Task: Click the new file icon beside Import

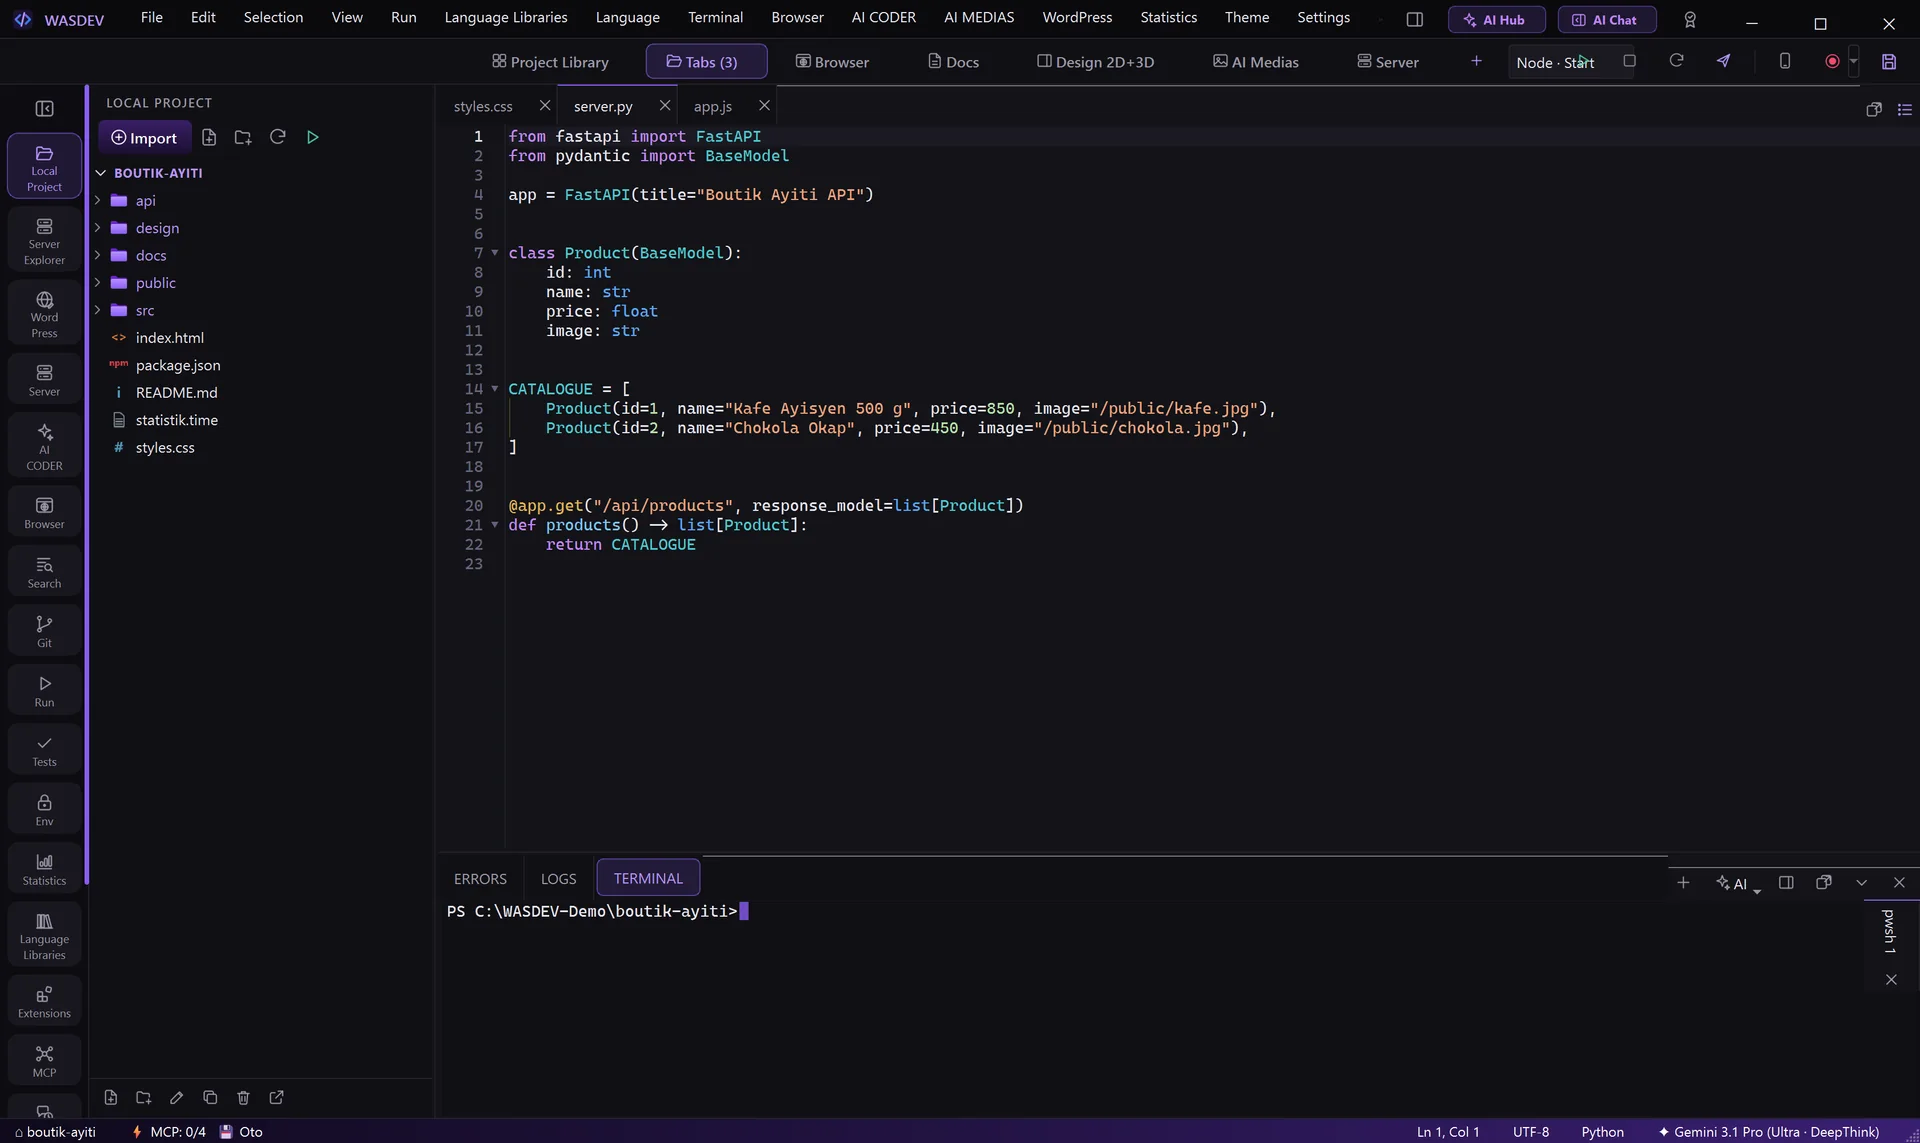Action: coord(209,137)
